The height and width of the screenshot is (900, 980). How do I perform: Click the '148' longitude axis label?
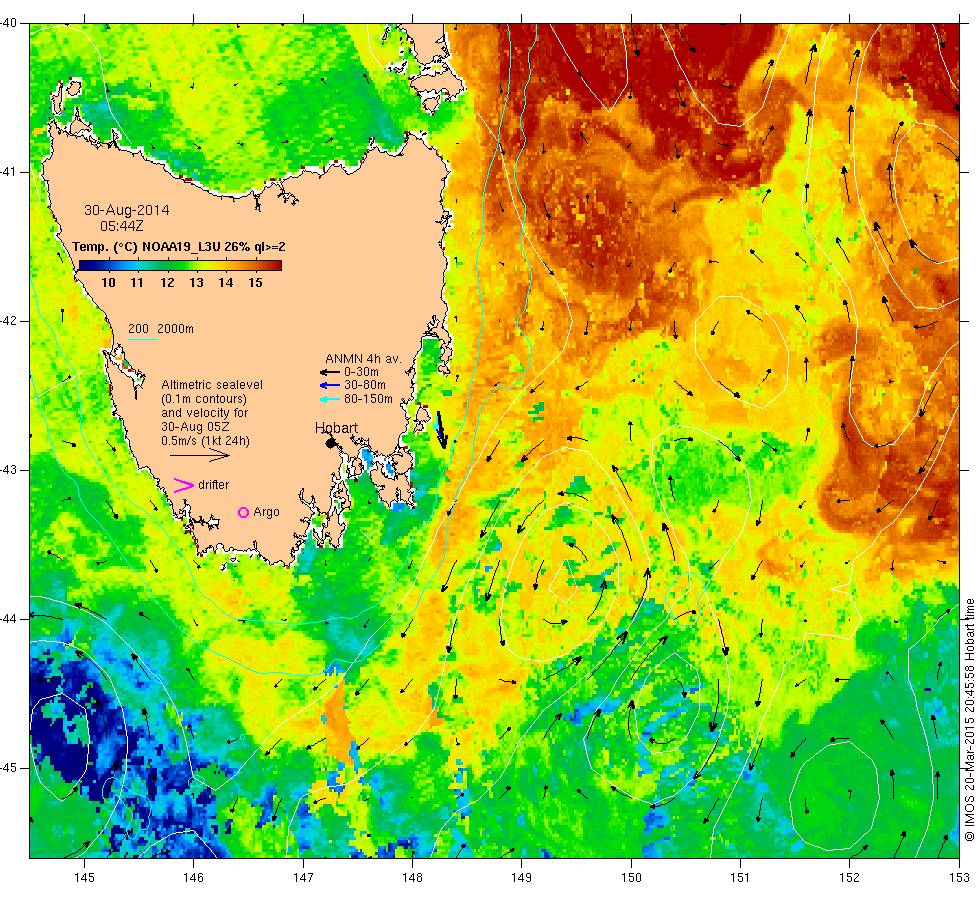[x=412, y=878]
